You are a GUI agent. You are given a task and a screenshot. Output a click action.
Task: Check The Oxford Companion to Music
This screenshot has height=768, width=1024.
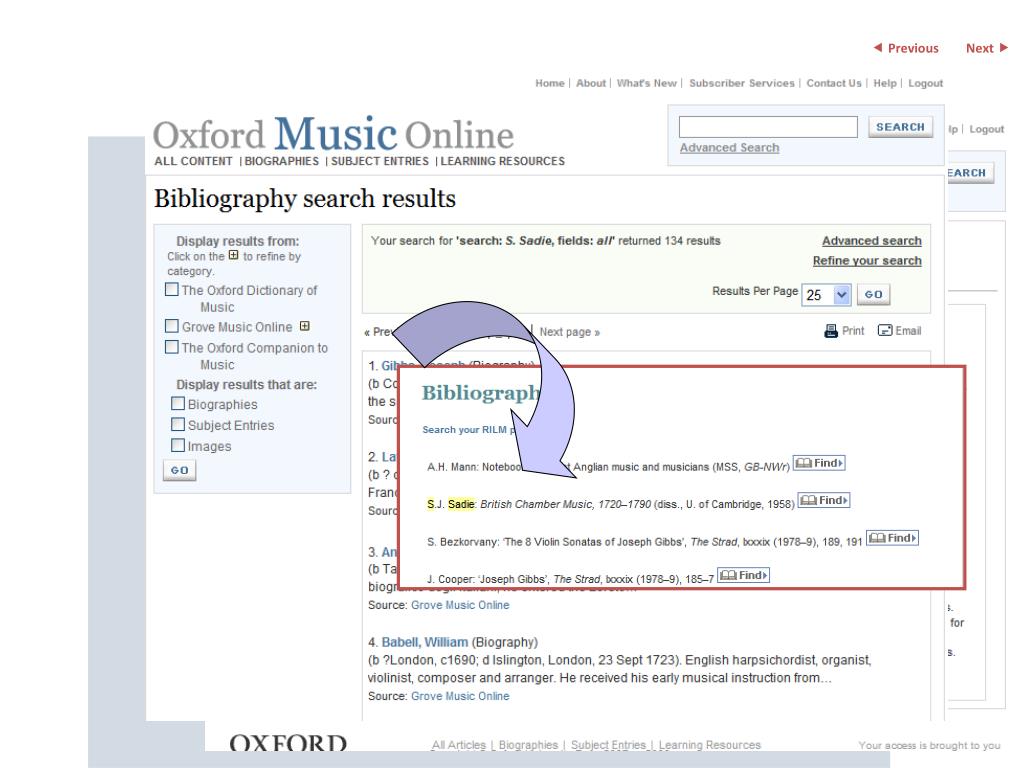(172, 347)
